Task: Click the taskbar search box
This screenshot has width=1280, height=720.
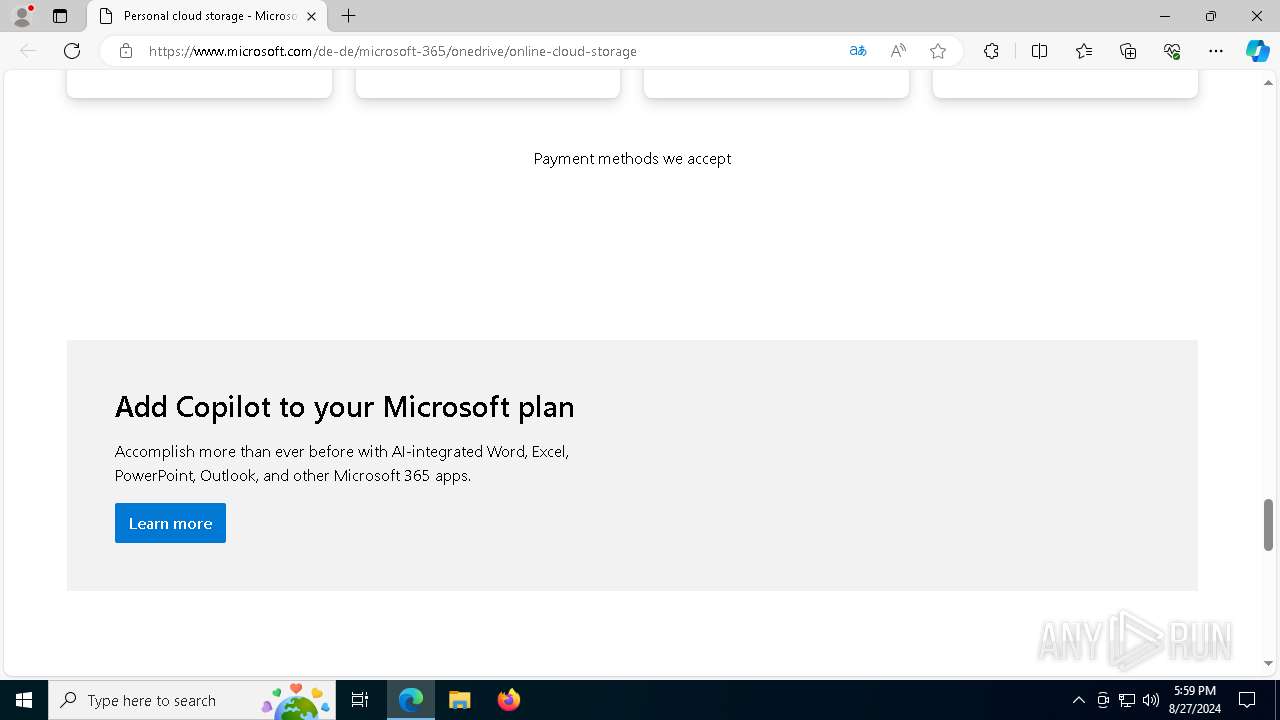Action: [x=191, y=700]
